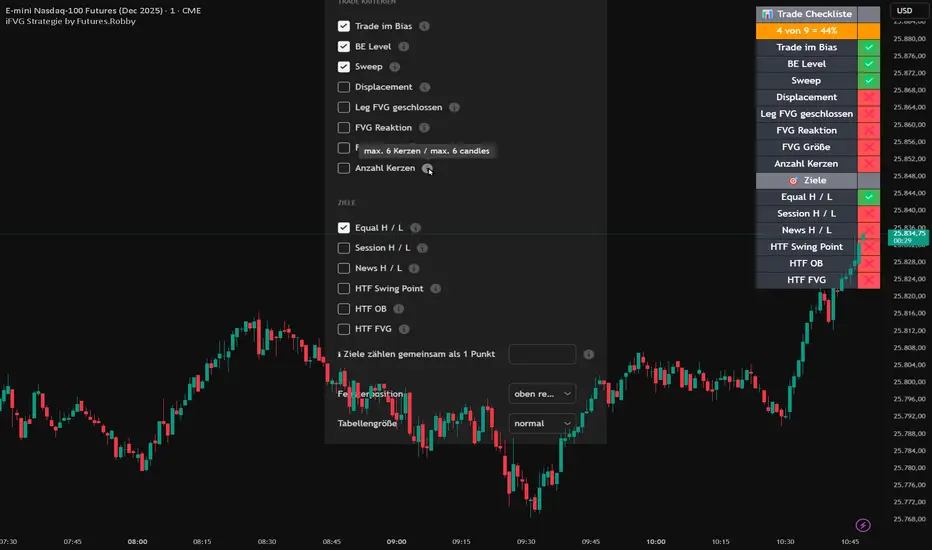Tick the News H / L checkbox
This screenshot has height=550, width=932.
[344, 268]
